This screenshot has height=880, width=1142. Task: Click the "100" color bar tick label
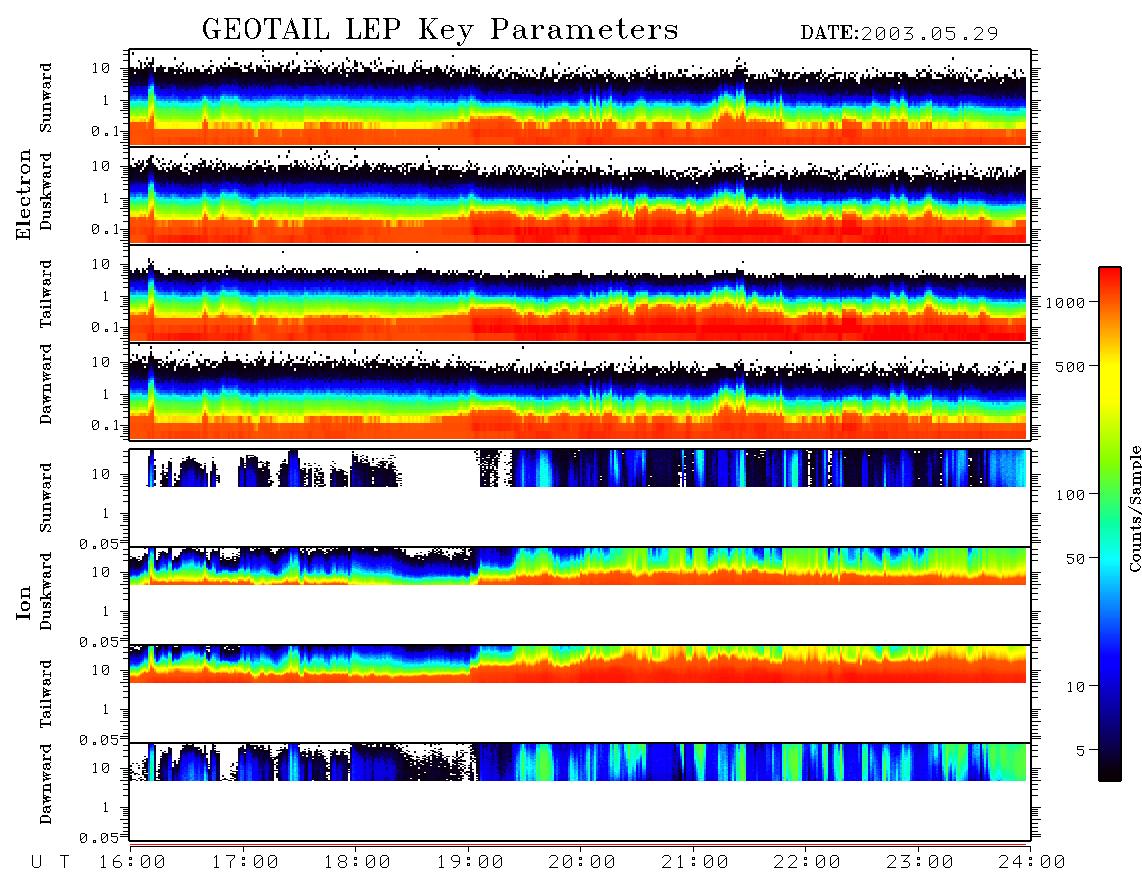[1070, 495]
